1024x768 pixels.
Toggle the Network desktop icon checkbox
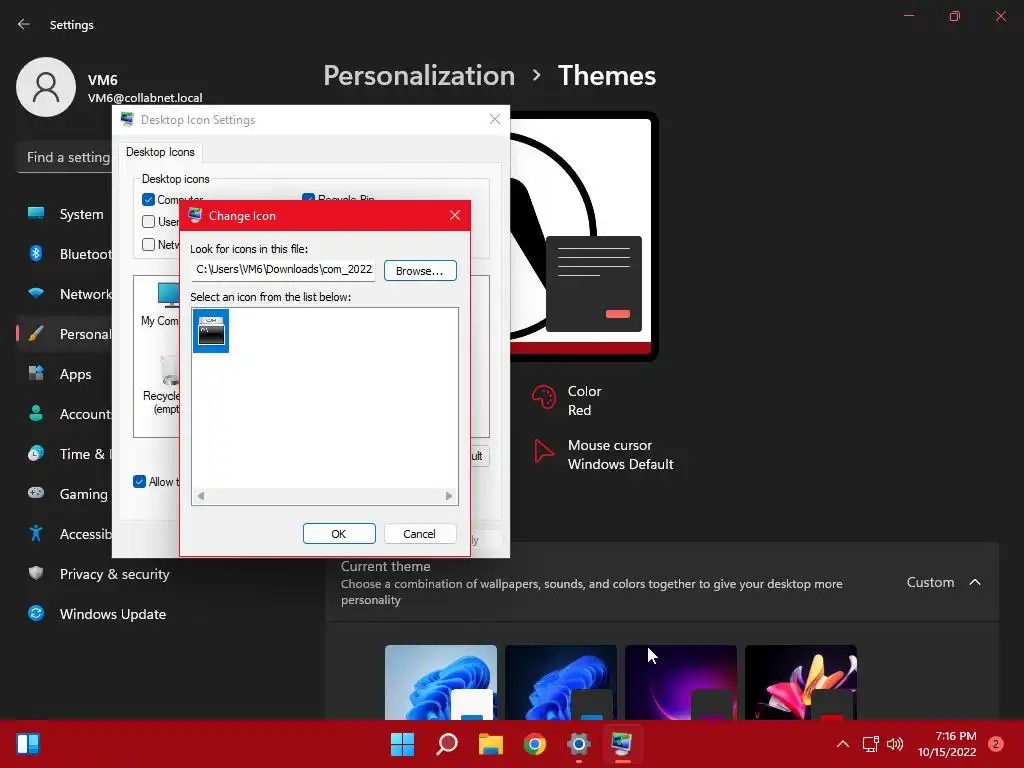point(148,244)
